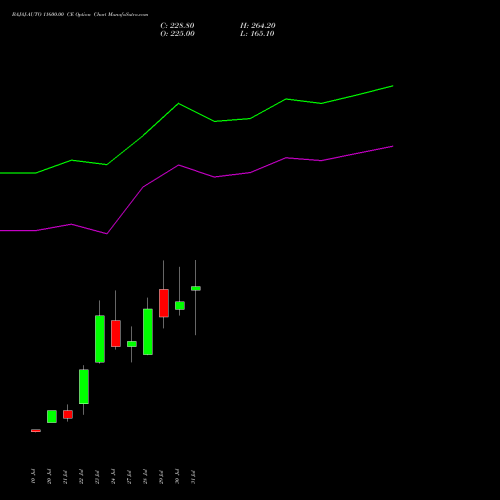The width and height of the screenshot is (500, 500).
Task: Click the 24 Jul date label
Action: click(113, 477)
